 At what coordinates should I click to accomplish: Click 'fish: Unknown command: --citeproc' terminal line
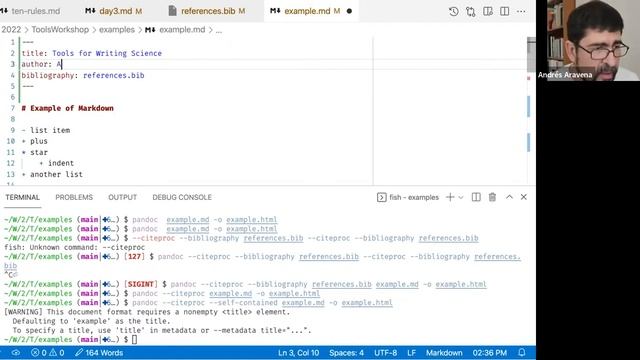[74, 247]
